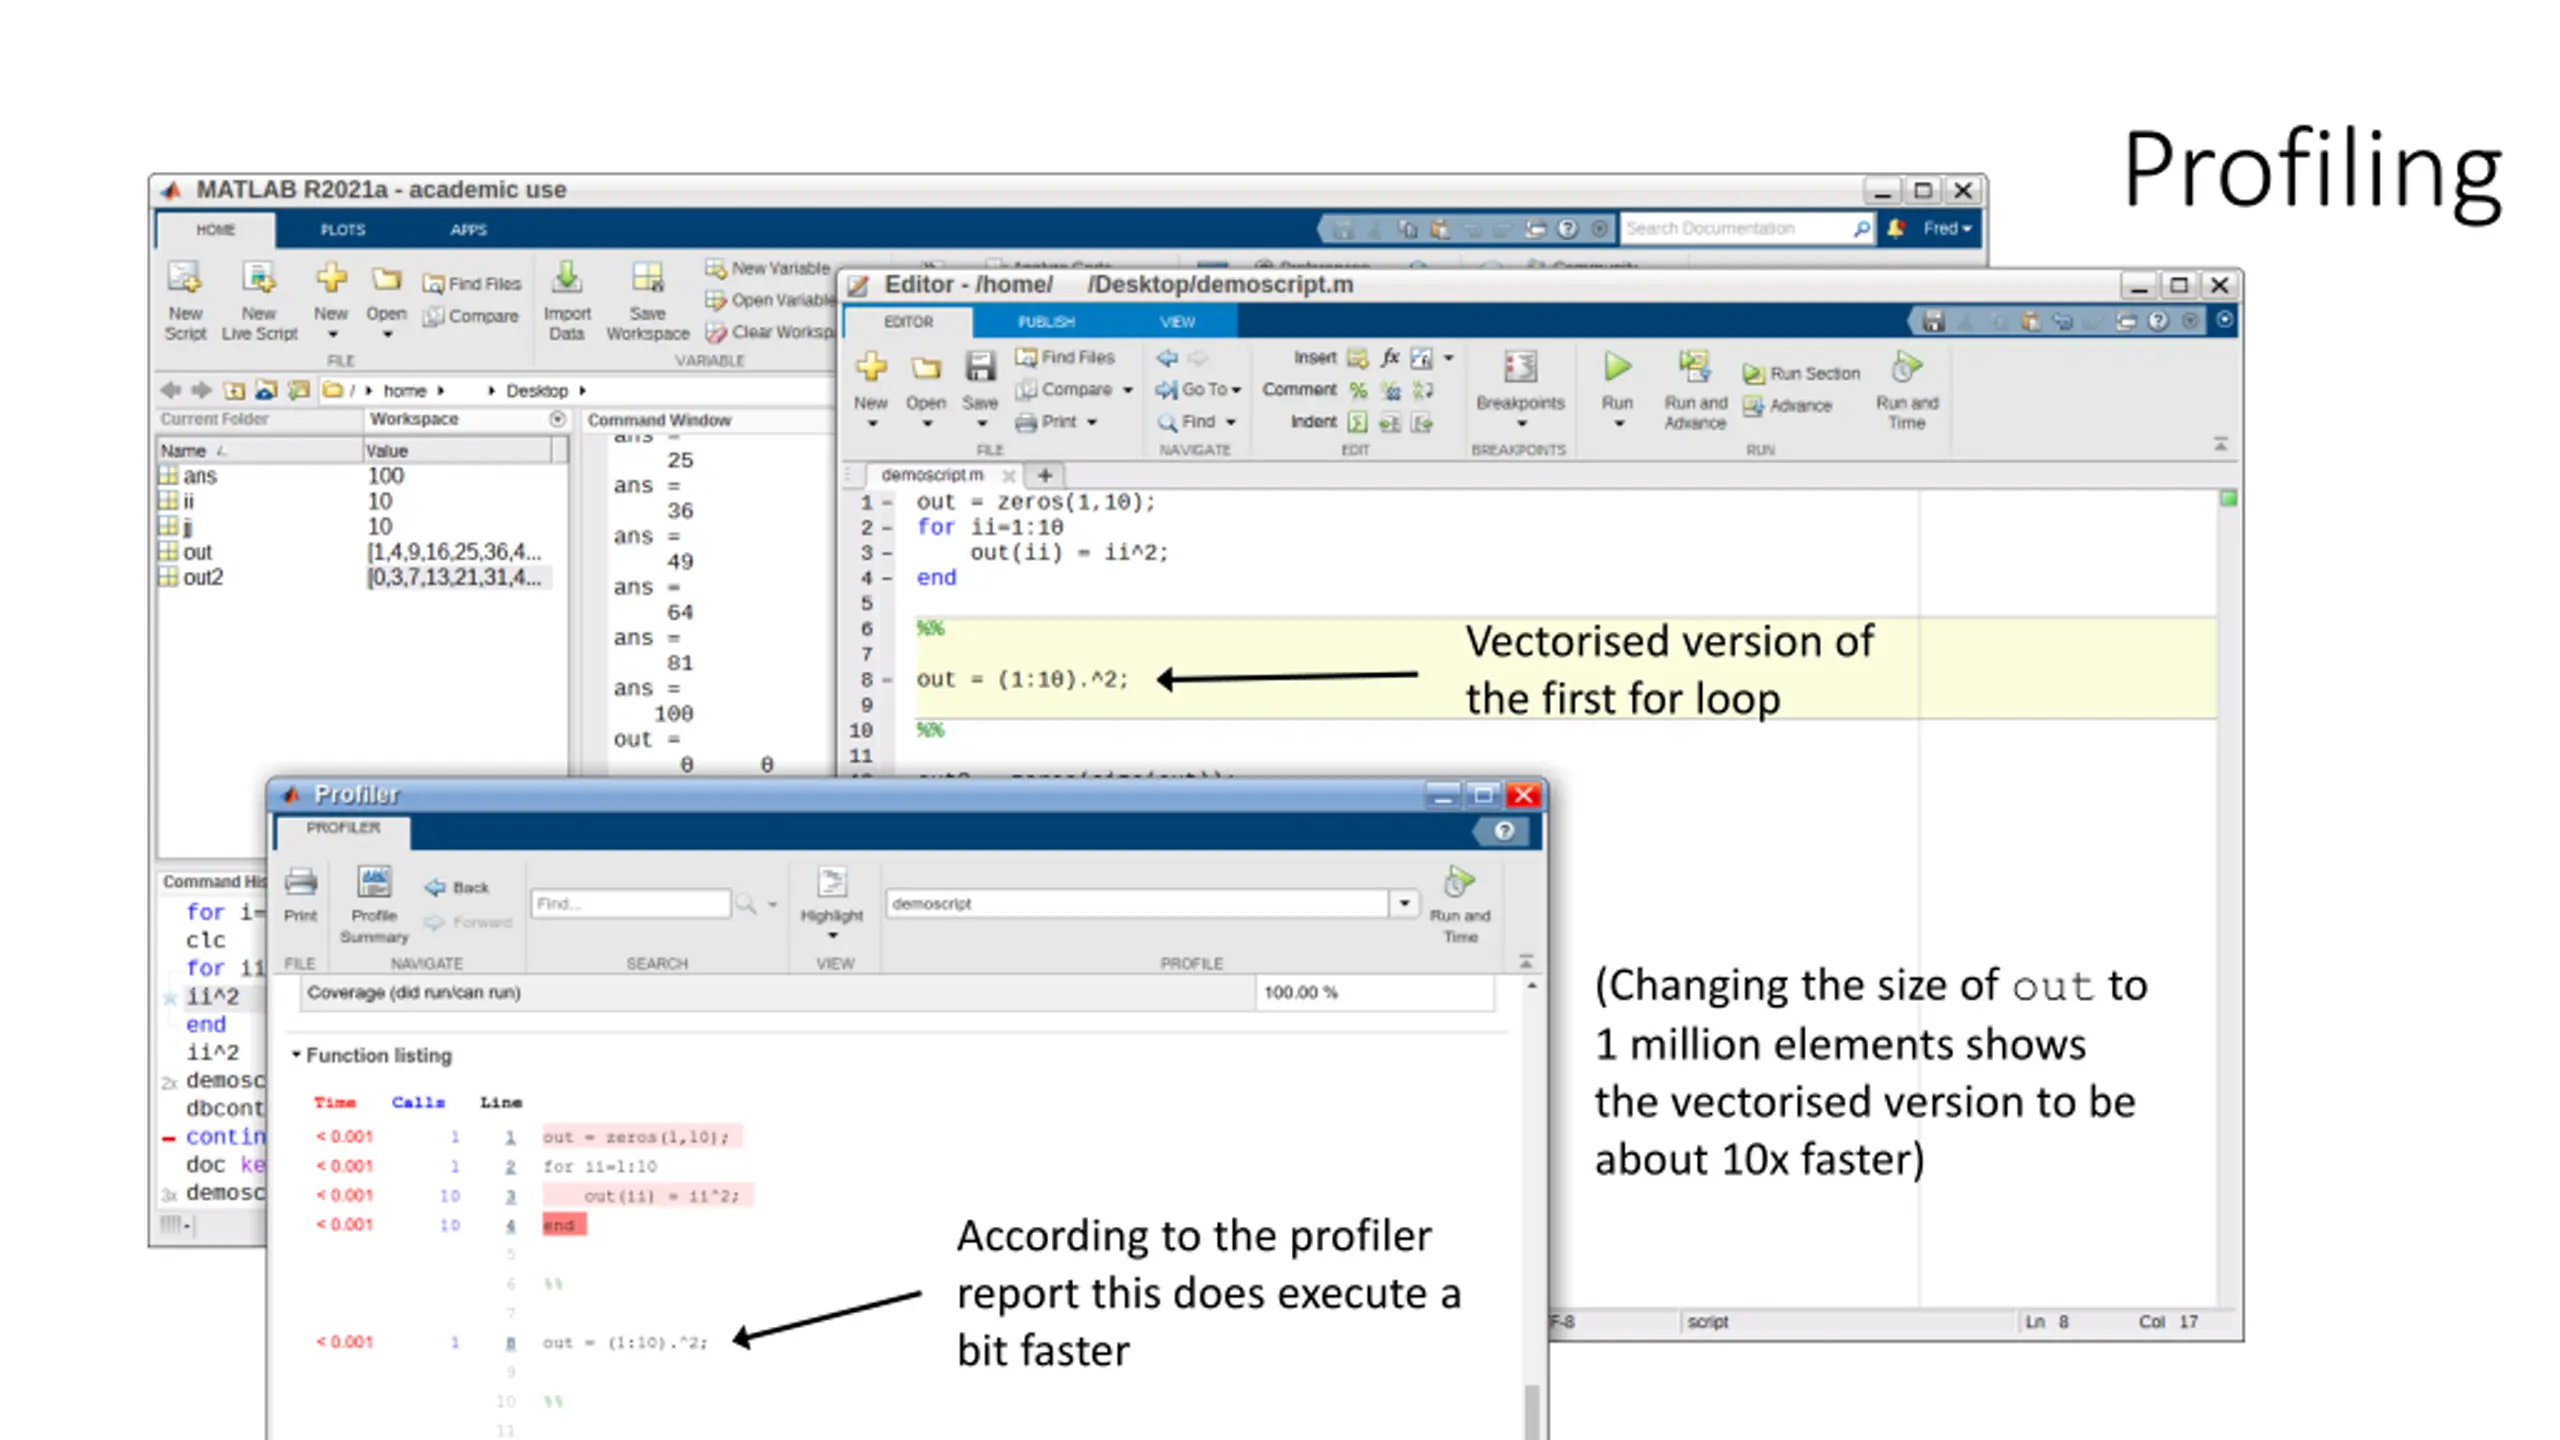Collapse the Function listing section
The height and width of the screenshot is (1440, 2560).
tap(296, 1055)
